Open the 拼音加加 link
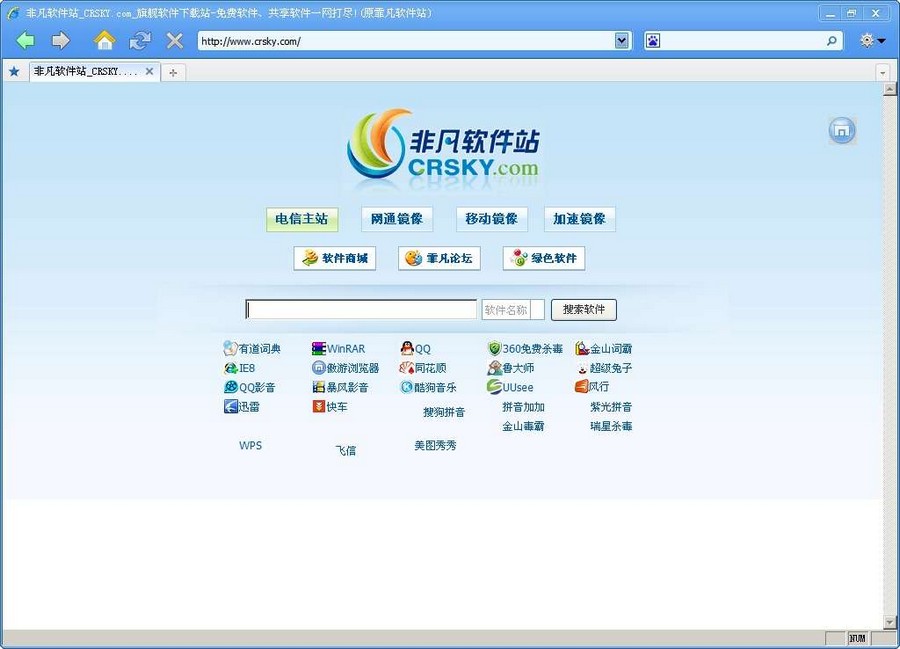 523,407
